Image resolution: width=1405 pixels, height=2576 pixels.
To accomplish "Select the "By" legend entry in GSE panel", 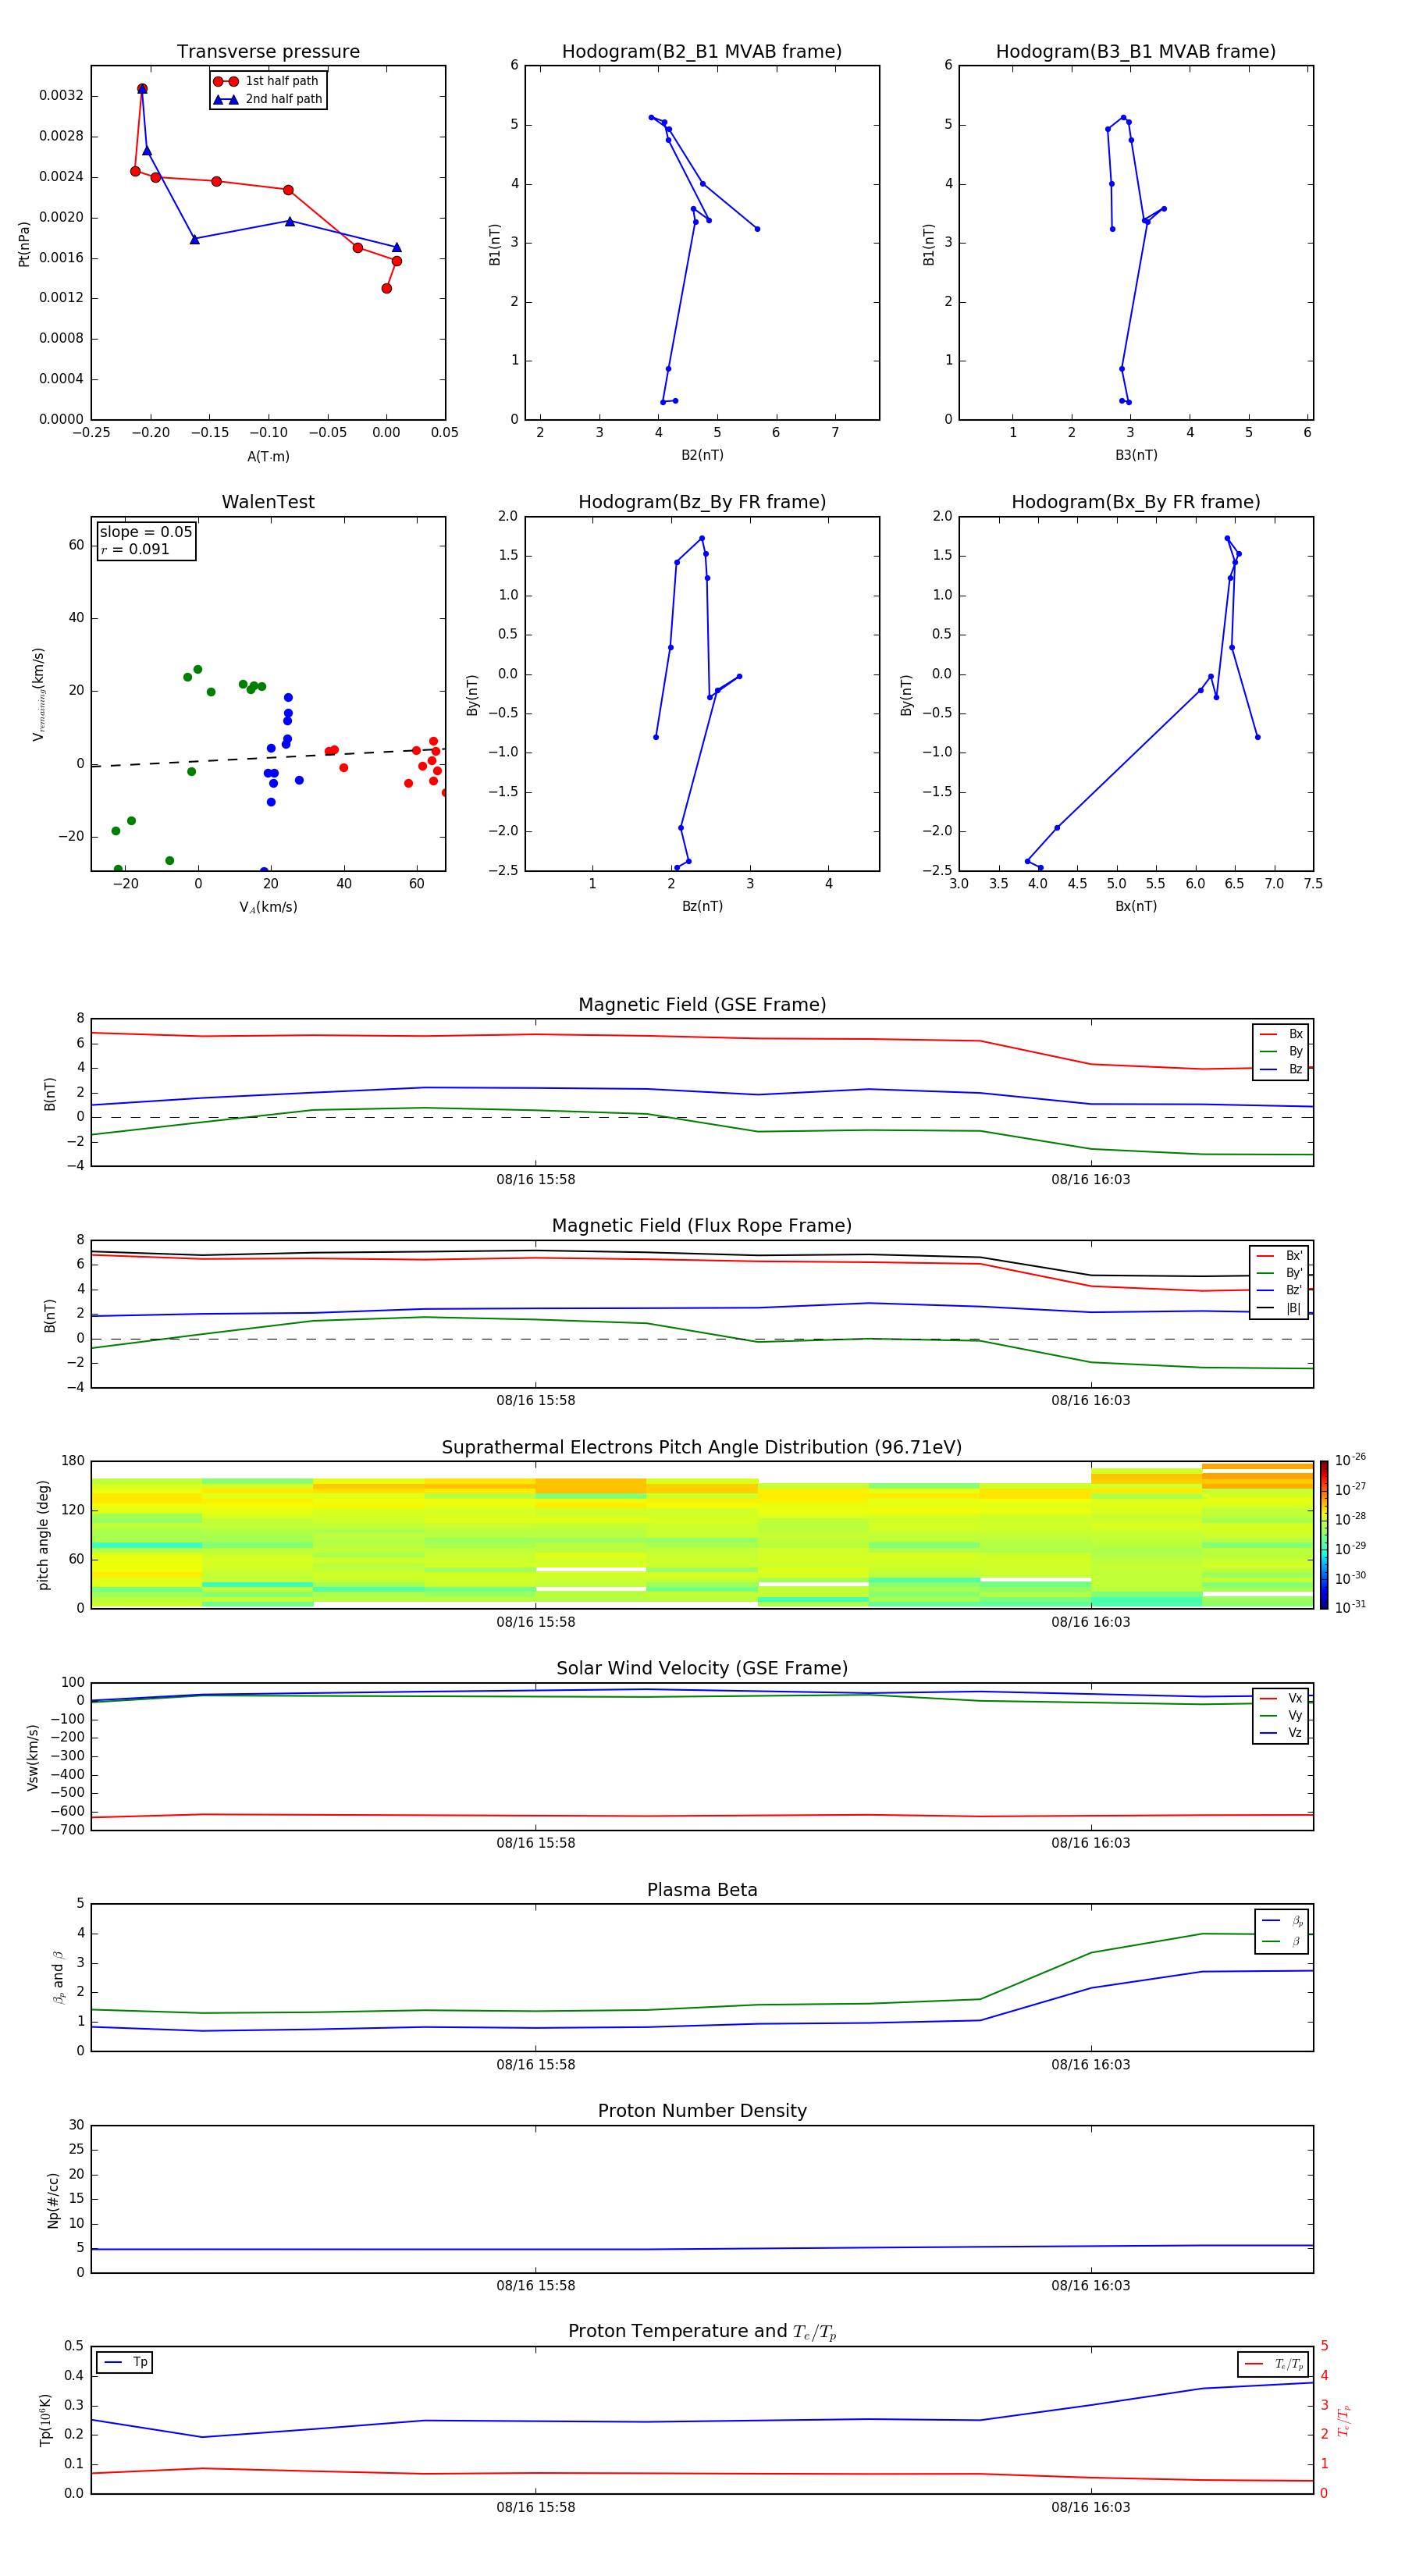I will coord(1282,1051).
